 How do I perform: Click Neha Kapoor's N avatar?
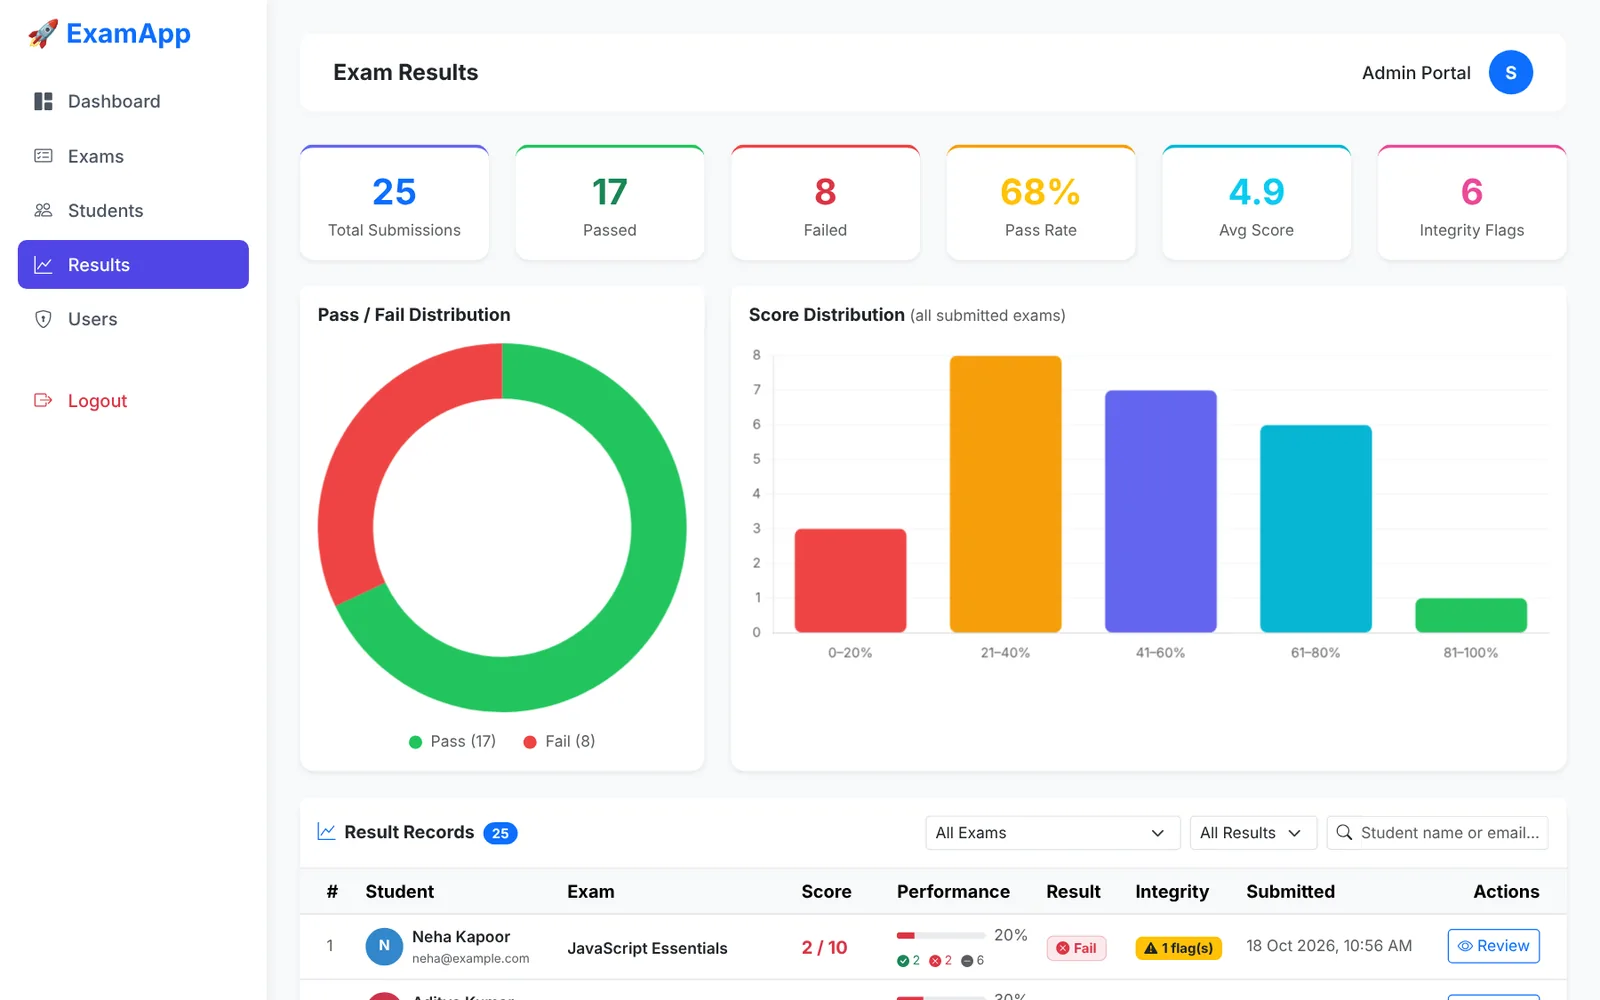[x=384, y=945]
